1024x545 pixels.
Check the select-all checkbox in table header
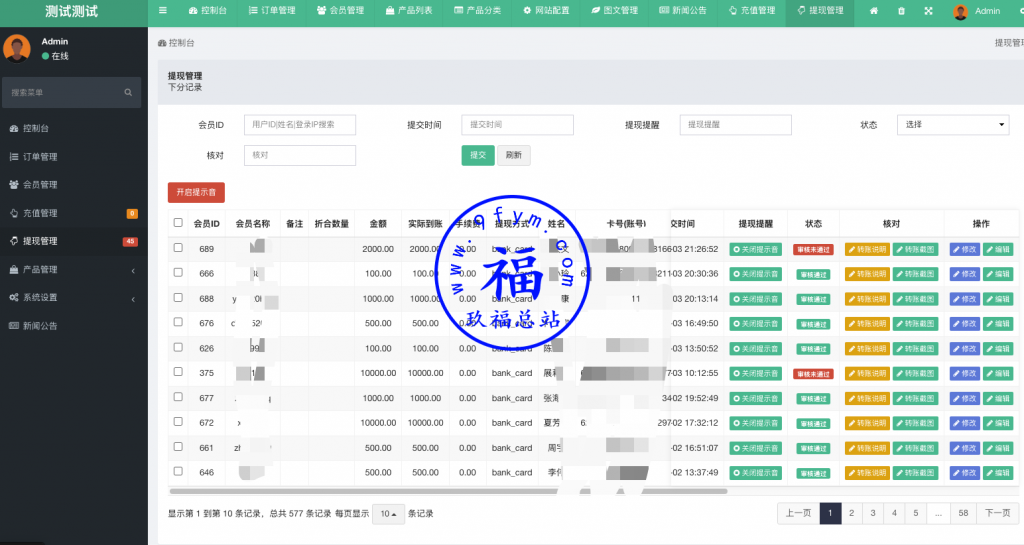pos(178,223)
